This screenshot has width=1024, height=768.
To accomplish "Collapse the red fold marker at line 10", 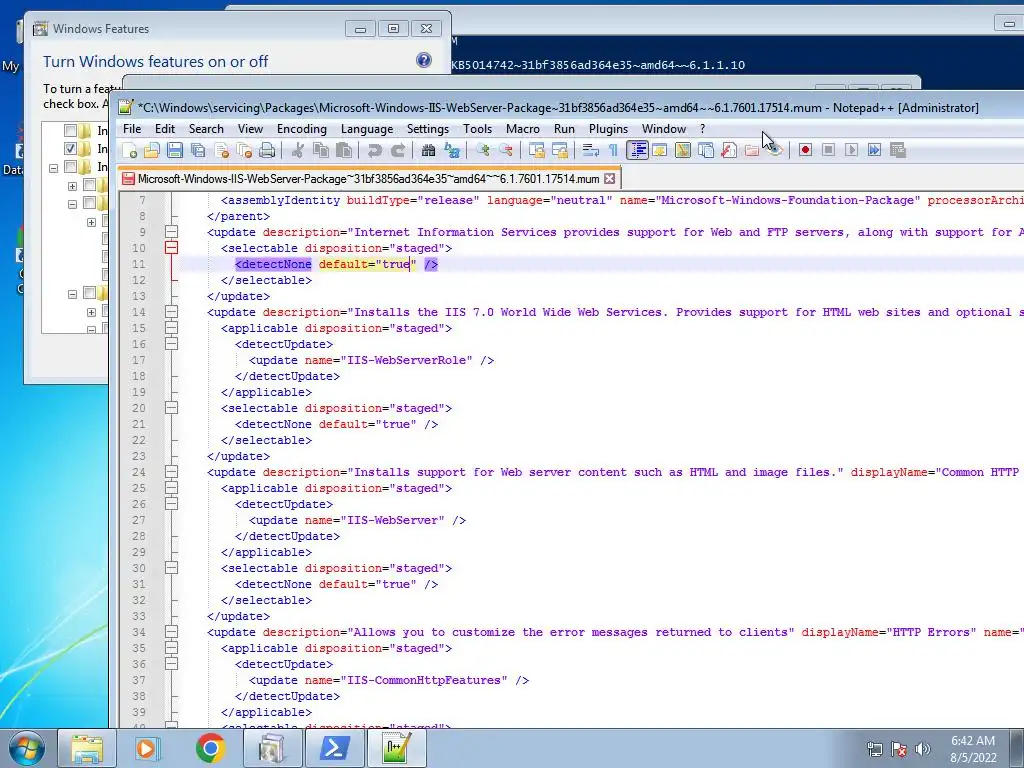I will [171, 248].
